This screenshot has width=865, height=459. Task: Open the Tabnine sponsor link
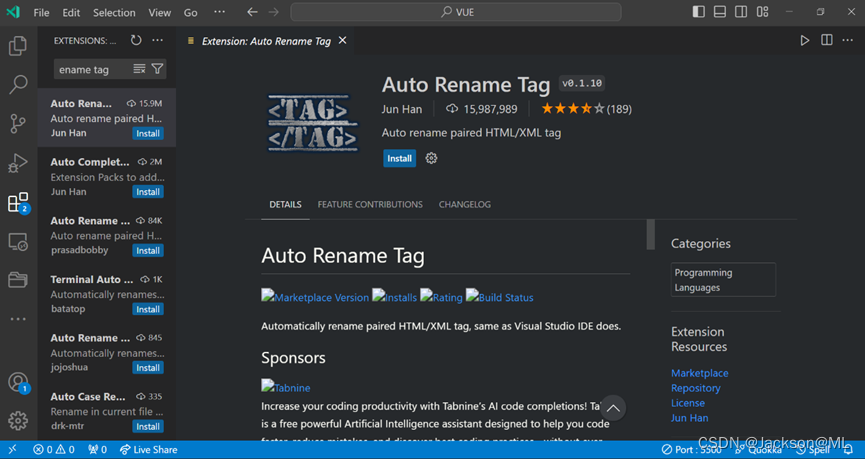coord(286,387)
